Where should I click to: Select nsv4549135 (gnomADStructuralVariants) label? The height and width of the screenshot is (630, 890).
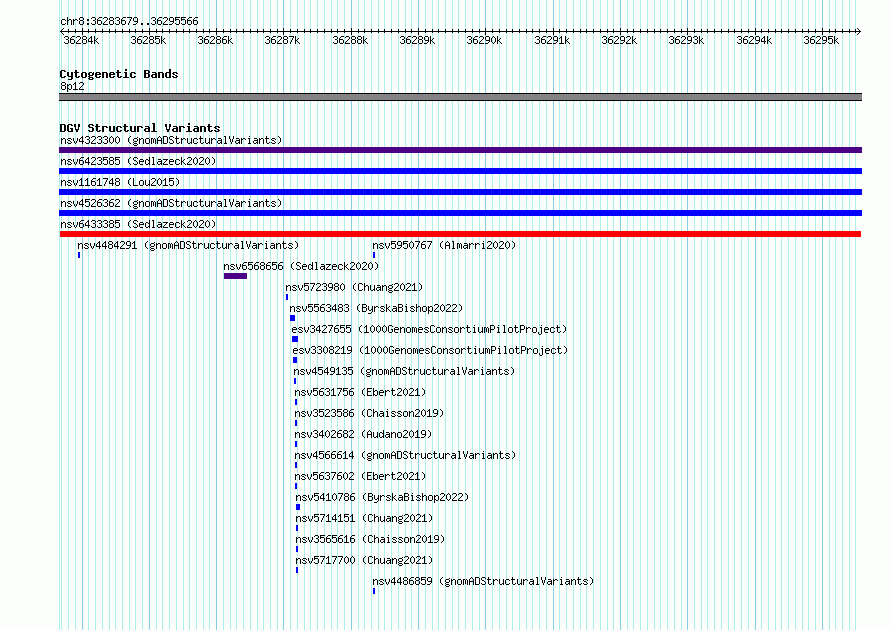coord(404,371)
